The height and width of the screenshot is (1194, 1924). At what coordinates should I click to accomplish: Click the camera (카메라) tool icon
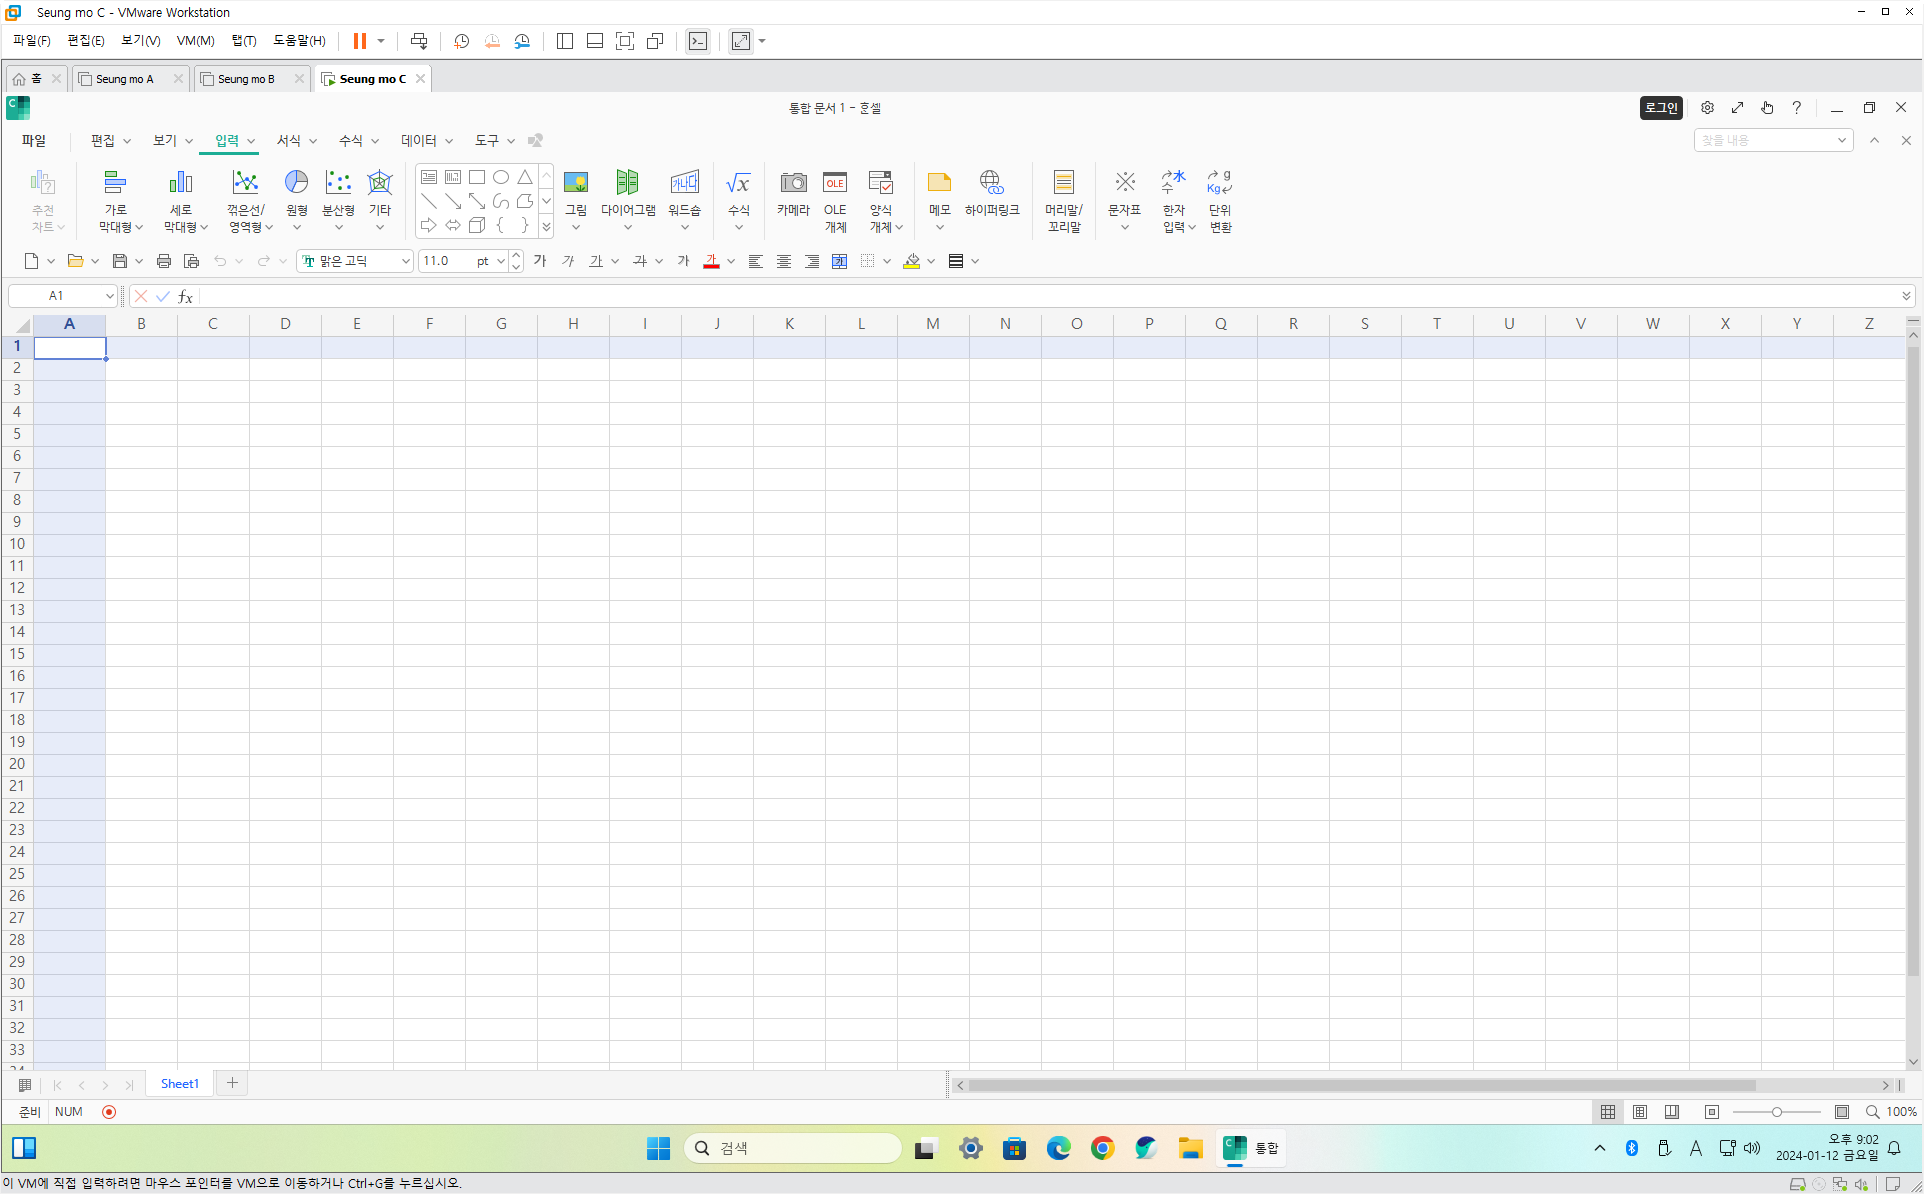pos(793,183)
